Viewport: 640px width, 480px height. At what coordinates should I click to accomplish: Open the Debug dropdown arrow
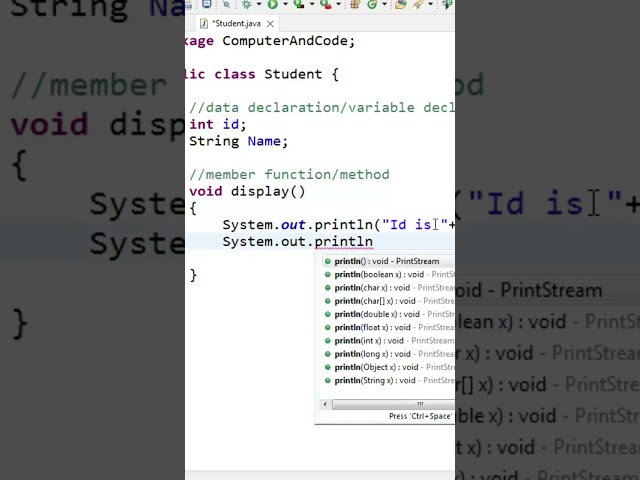tap(259, 4)
